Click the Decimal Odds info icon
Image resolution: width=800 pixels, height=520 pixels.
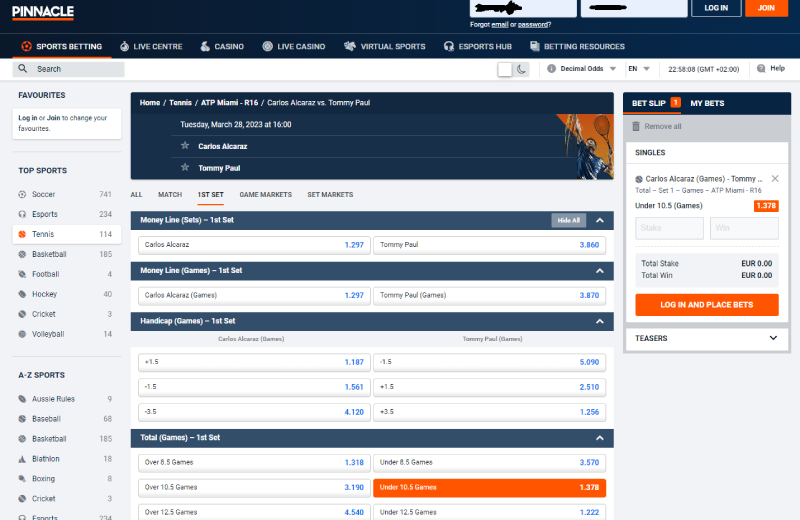point(551,68)
